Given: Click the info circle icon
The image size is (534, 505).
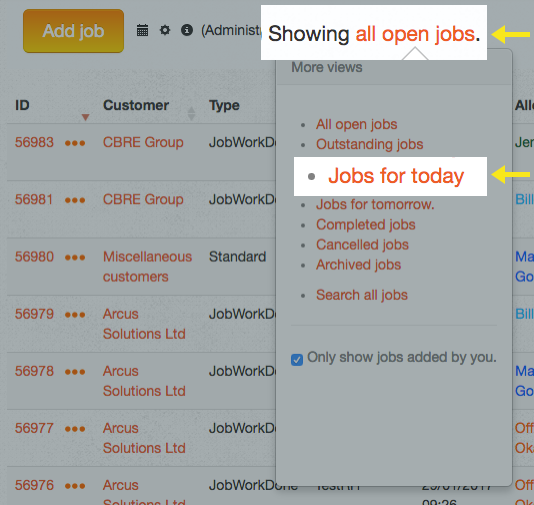Looking at the screenshot, I should tap(187, 30).
